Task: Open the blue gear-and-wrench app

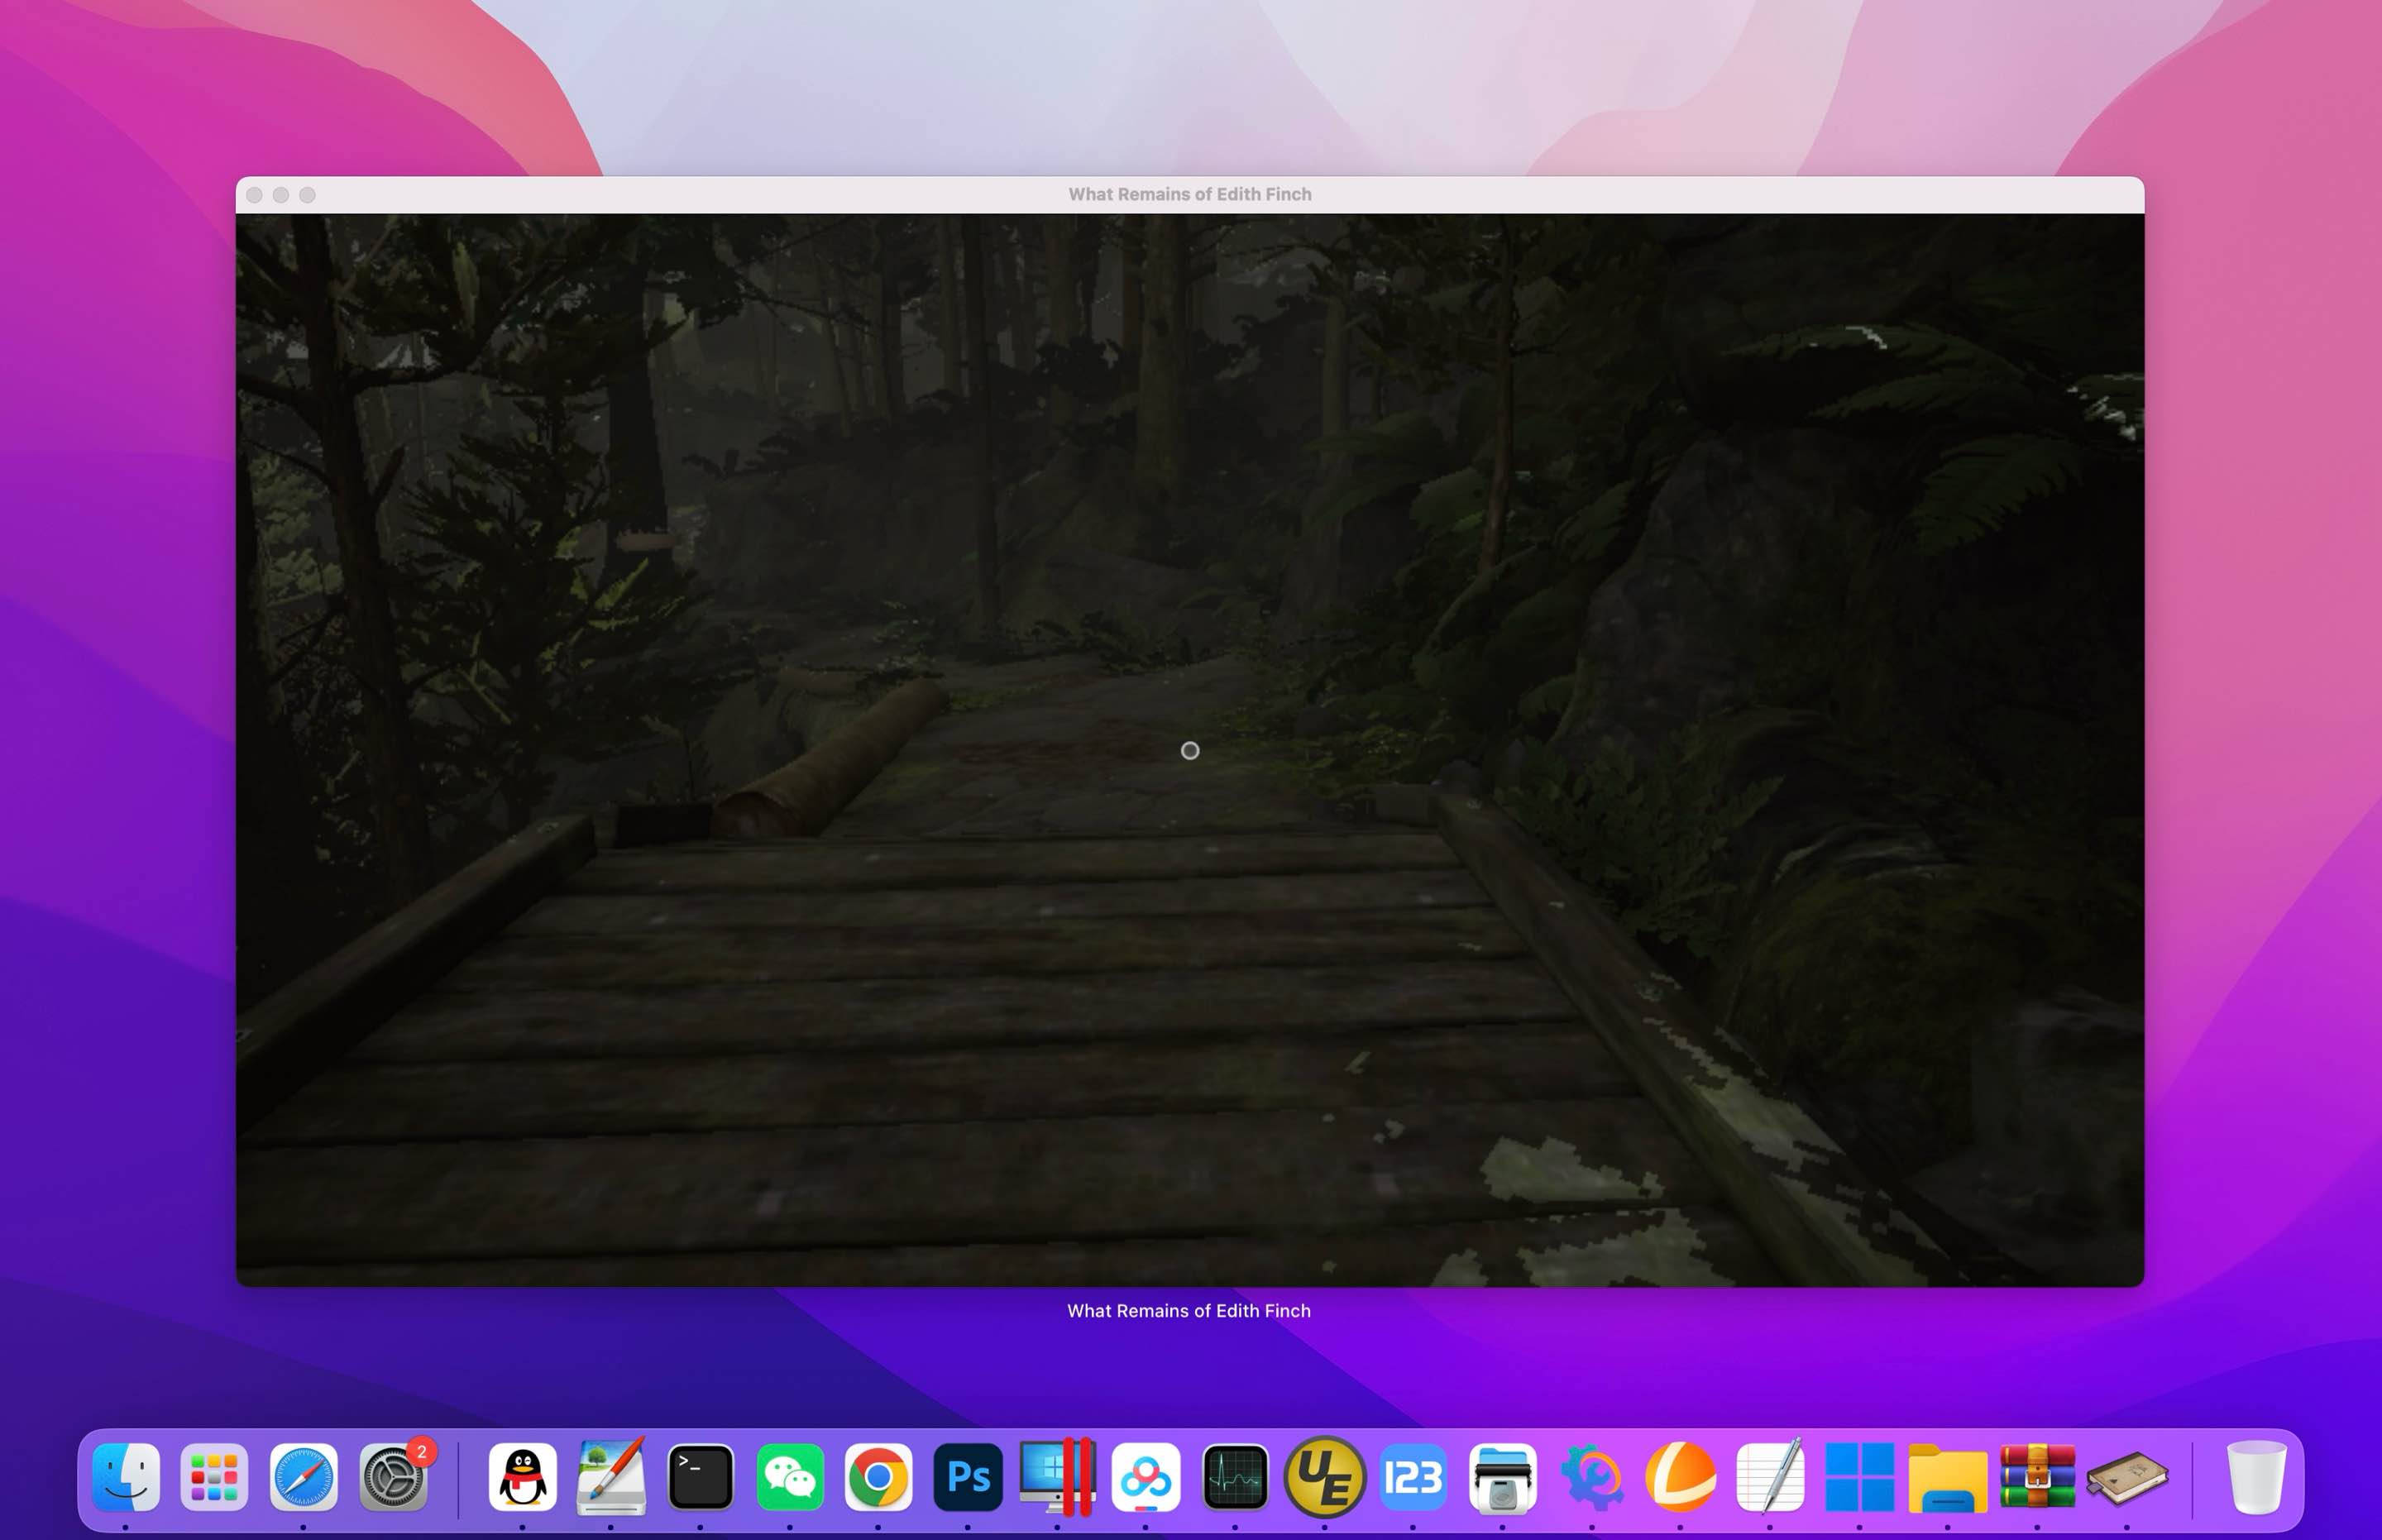Action: point(1591,1476)
